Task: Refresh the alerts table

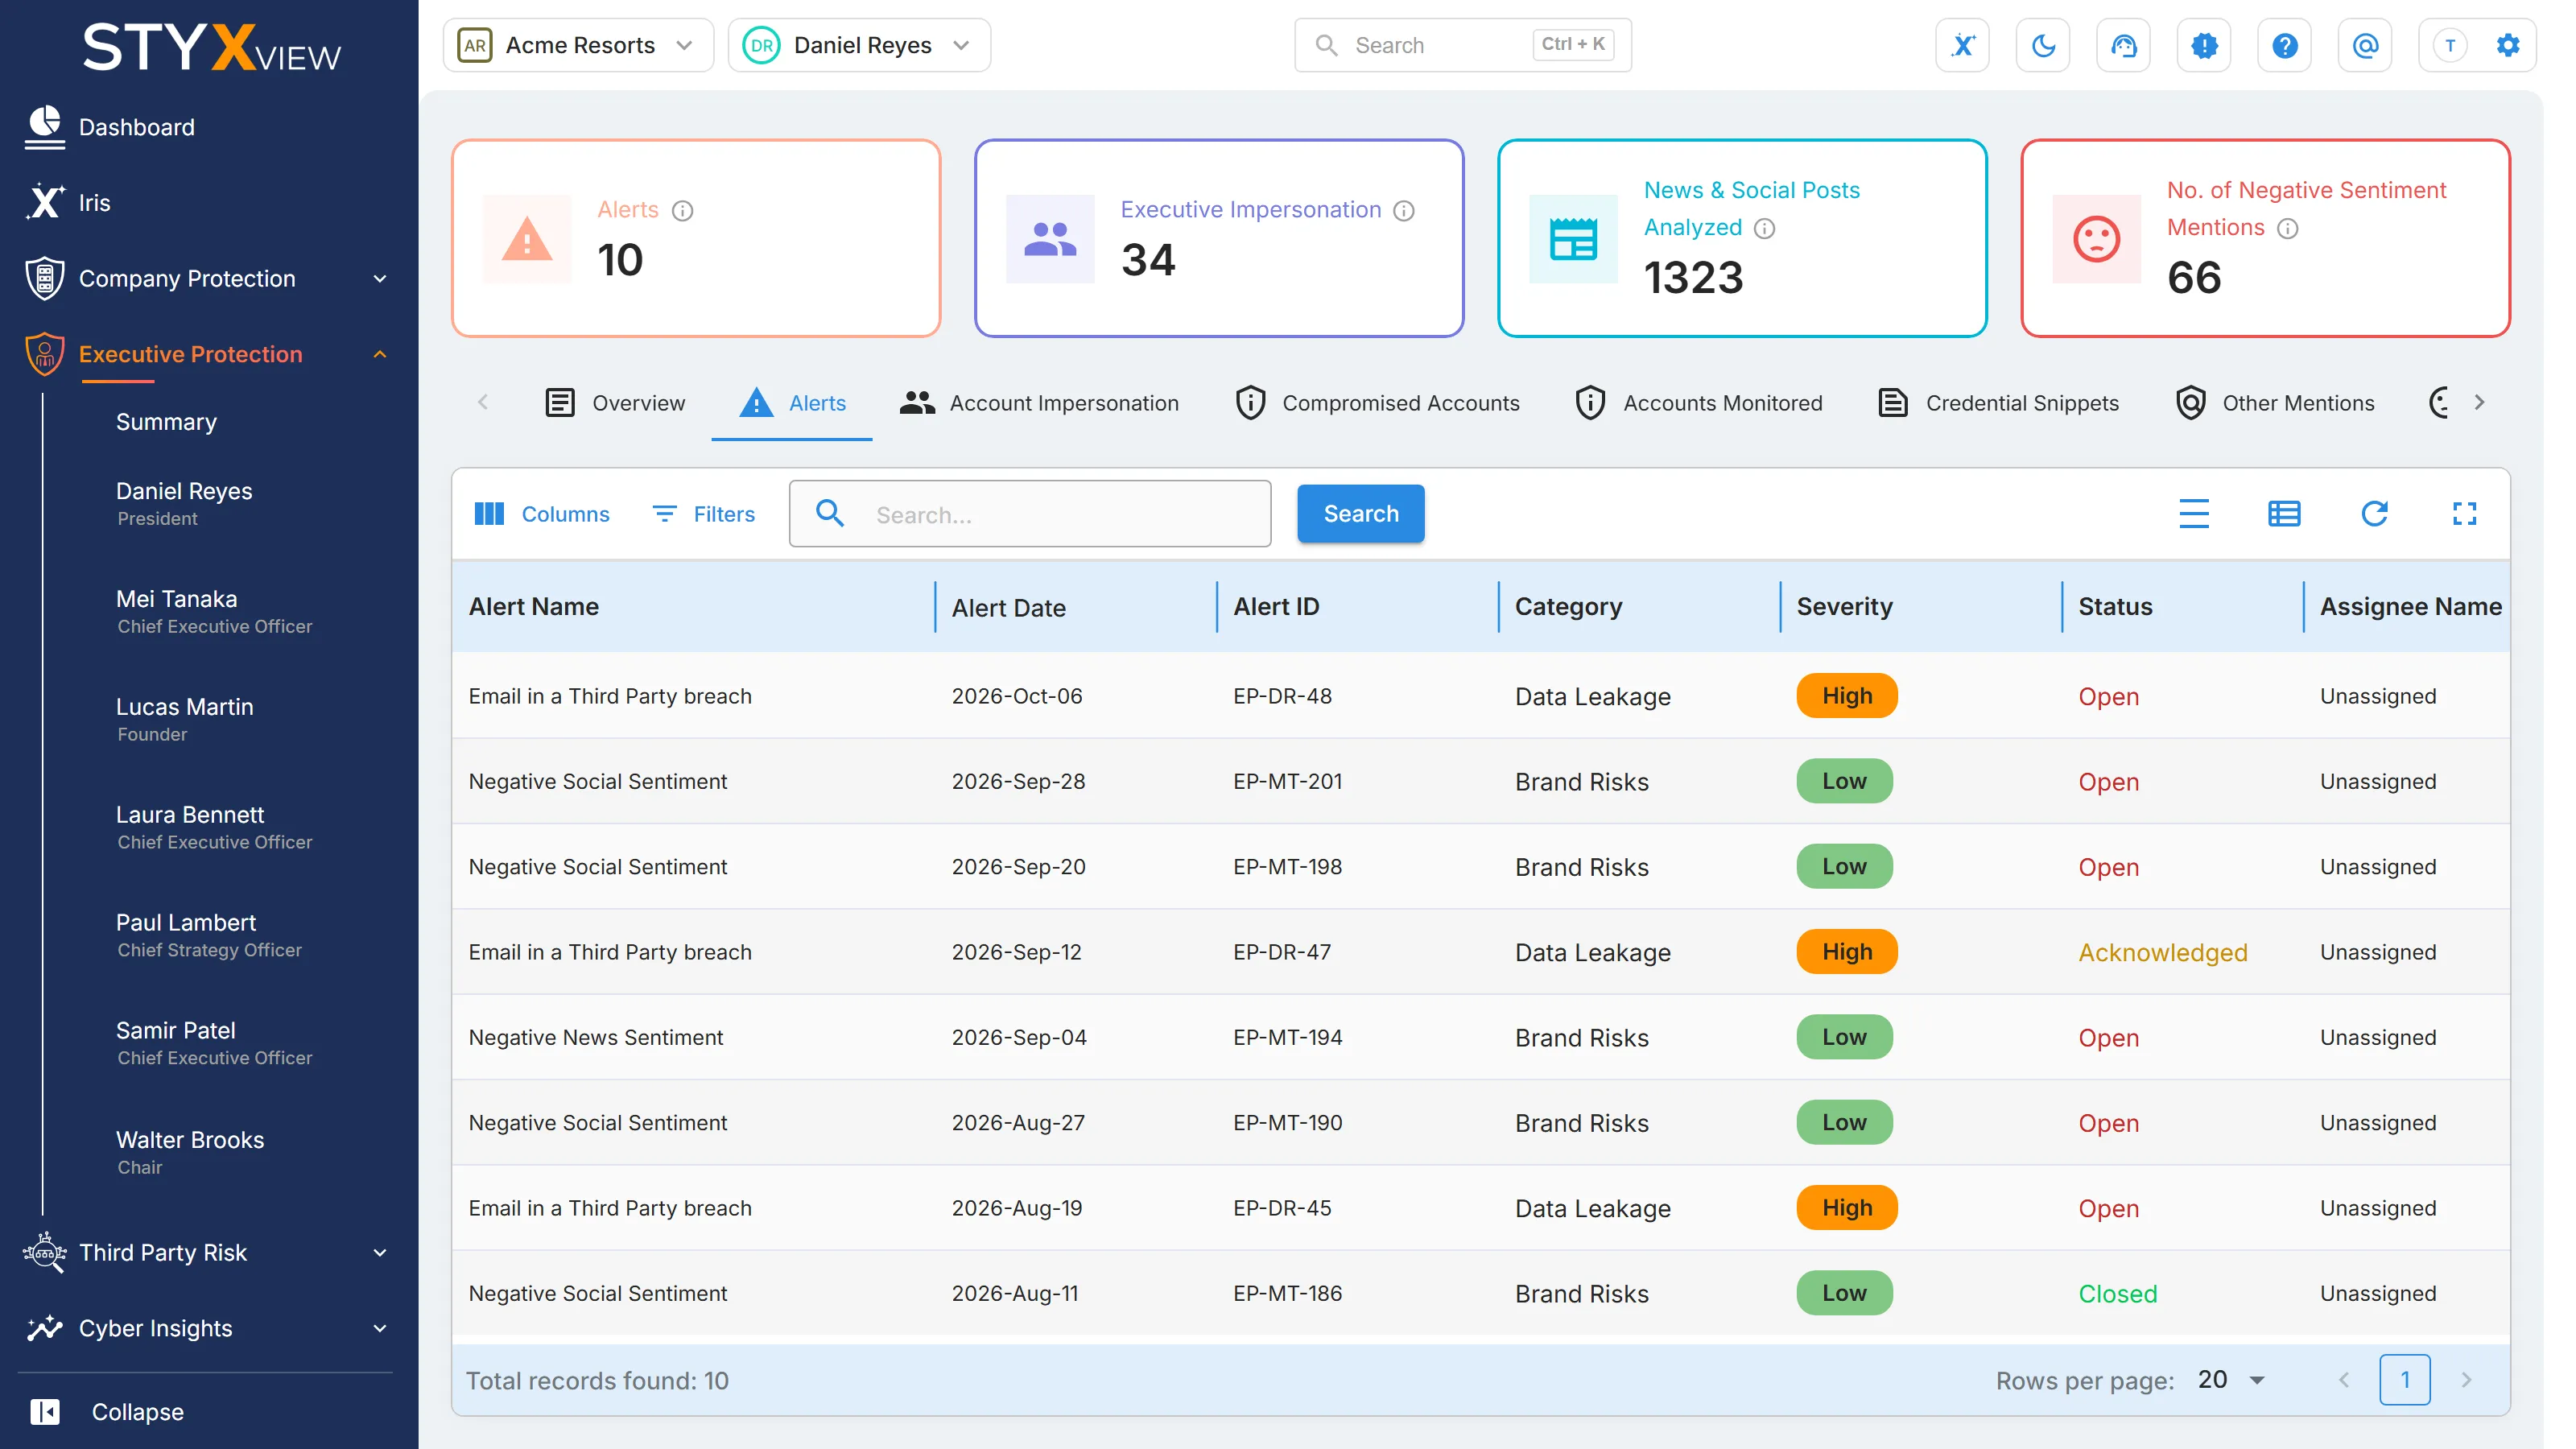Action: point(2374,514)
